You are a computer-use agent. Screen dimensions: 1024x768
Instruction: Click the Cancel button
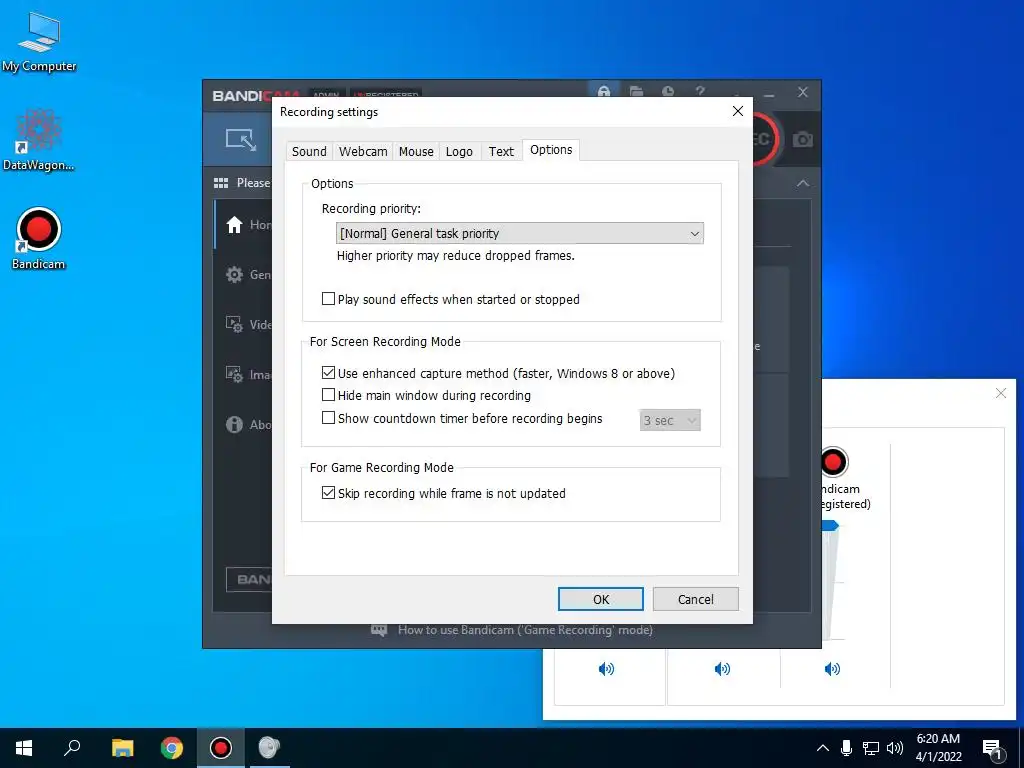point(696,599)
